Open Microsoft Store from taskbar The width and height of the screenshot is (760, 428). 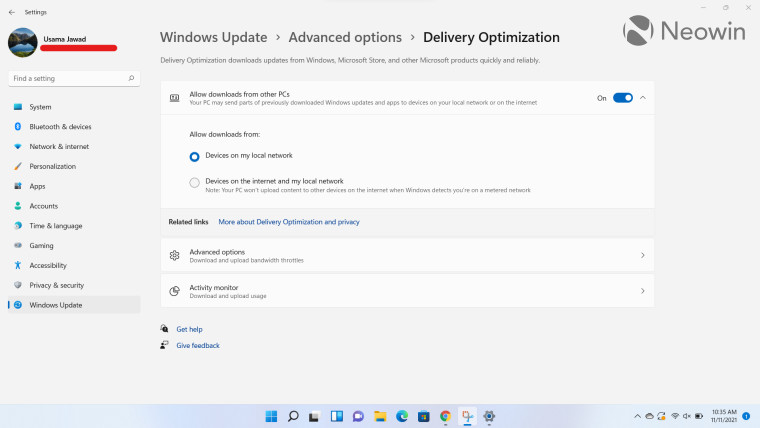coord(424,416)
